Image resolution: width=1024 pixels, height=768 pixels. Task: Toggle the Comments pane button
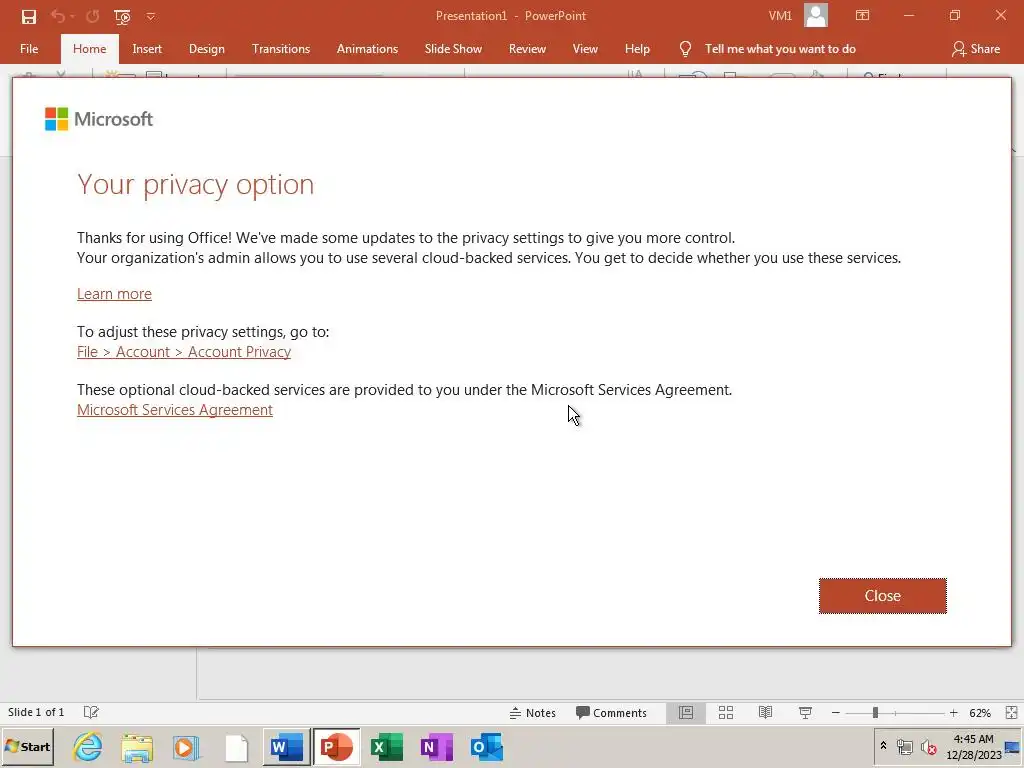tap(611, 712)
